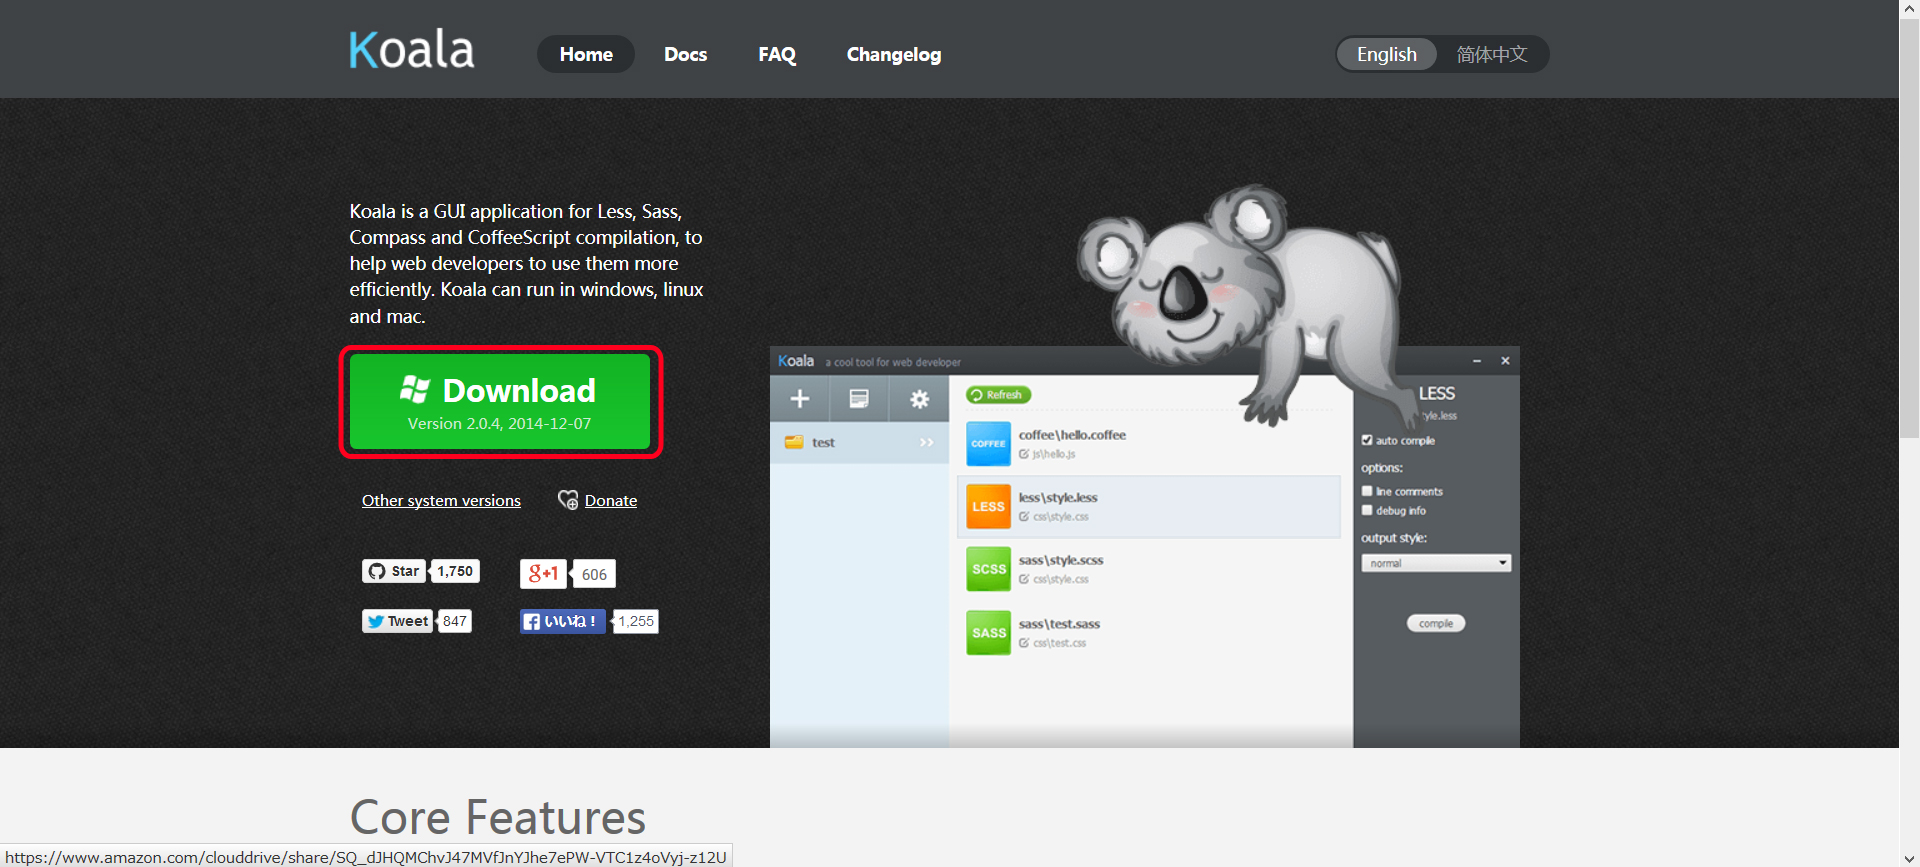Select the sass\style.scss file name

click(1061, 560)
